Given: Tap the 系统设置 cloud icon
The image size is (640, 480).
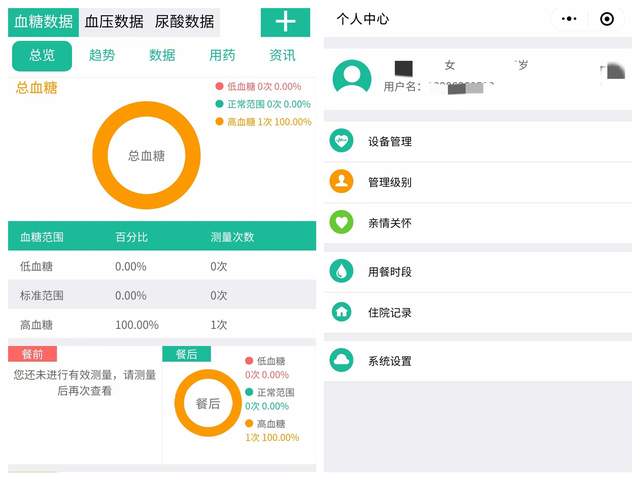Looking at the screenshot, I should [341, 360].
